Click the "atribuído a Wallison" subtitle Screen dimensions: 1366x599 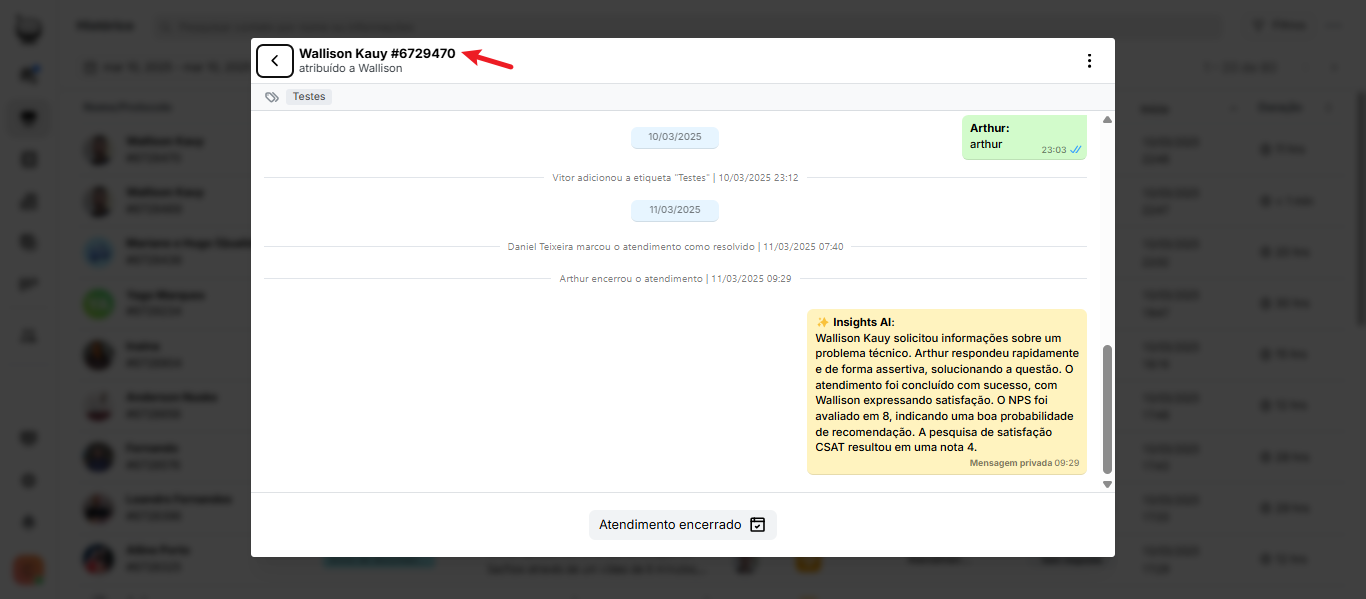[x=350, y=69]
